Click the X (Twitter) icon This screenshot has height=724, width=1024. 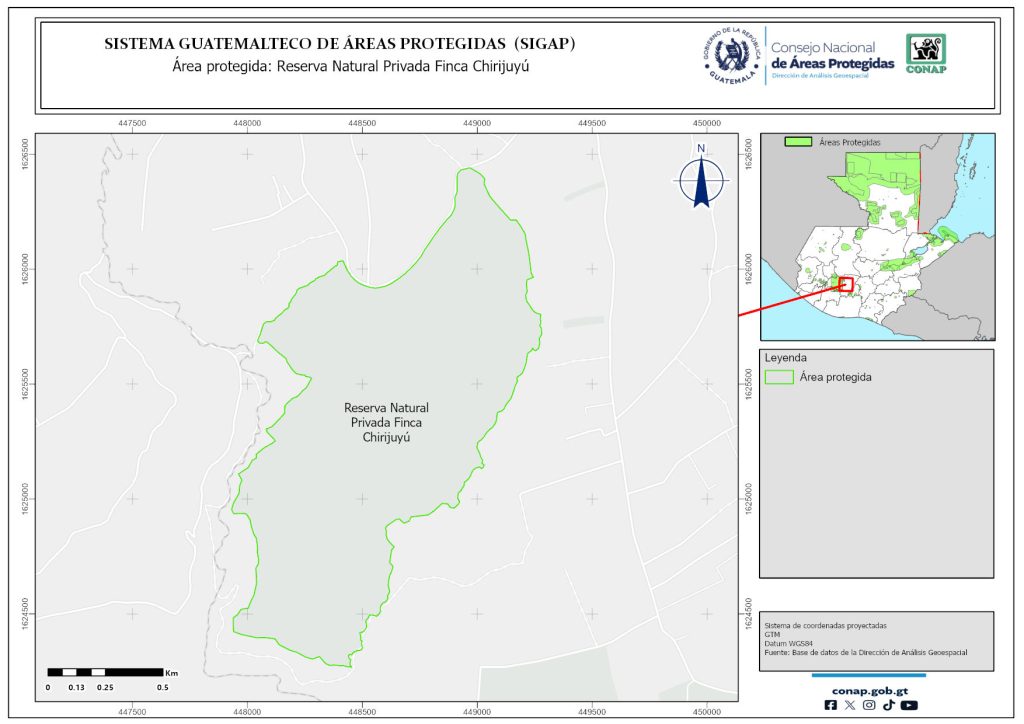(850, 705)
